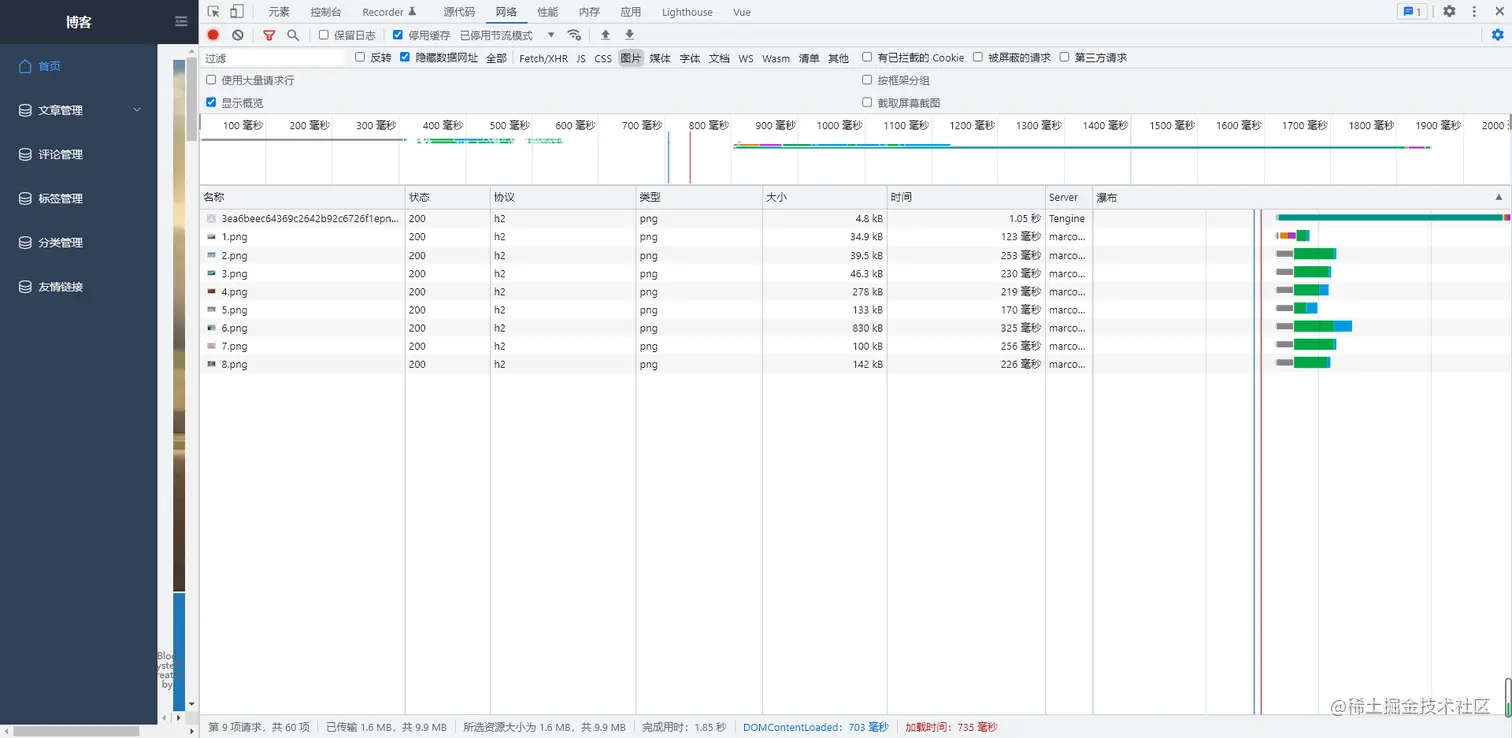Viewport: 1512px width, 738px height.
Task: Enable the 保留日志 checkbox
Action: click(x=323, y=35)
